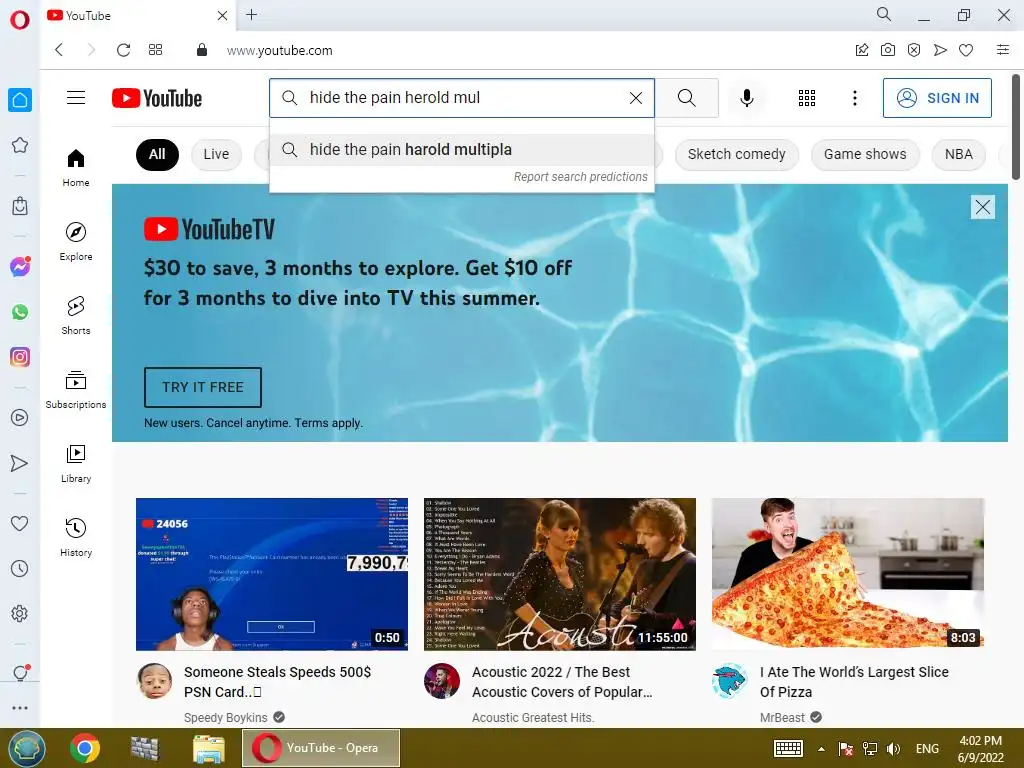The image size is (1024, 768).
Task: Open the ad blocker shield icon
Action: tap(914, 50)
